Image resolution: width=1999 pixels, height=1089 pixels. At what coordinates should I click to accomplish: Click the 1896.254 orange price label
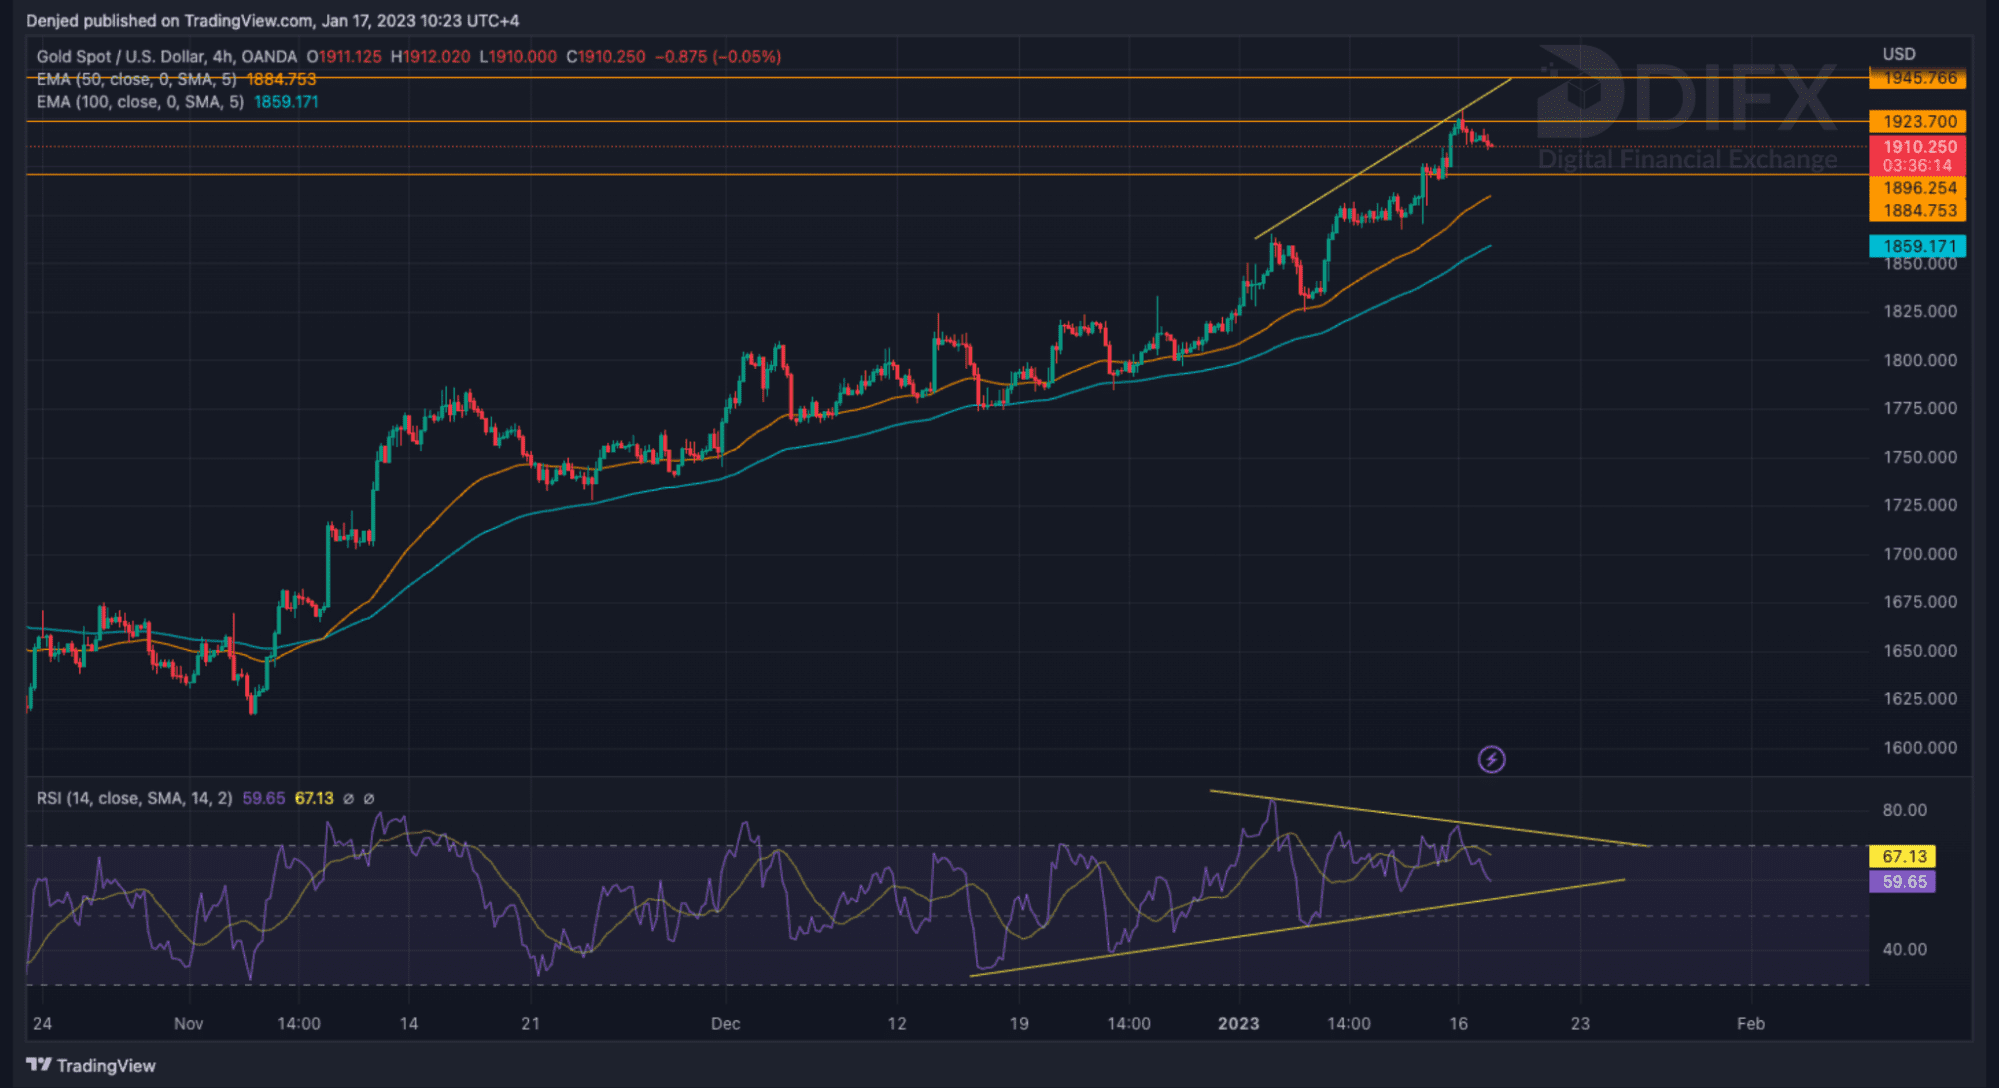(1917, 188)
